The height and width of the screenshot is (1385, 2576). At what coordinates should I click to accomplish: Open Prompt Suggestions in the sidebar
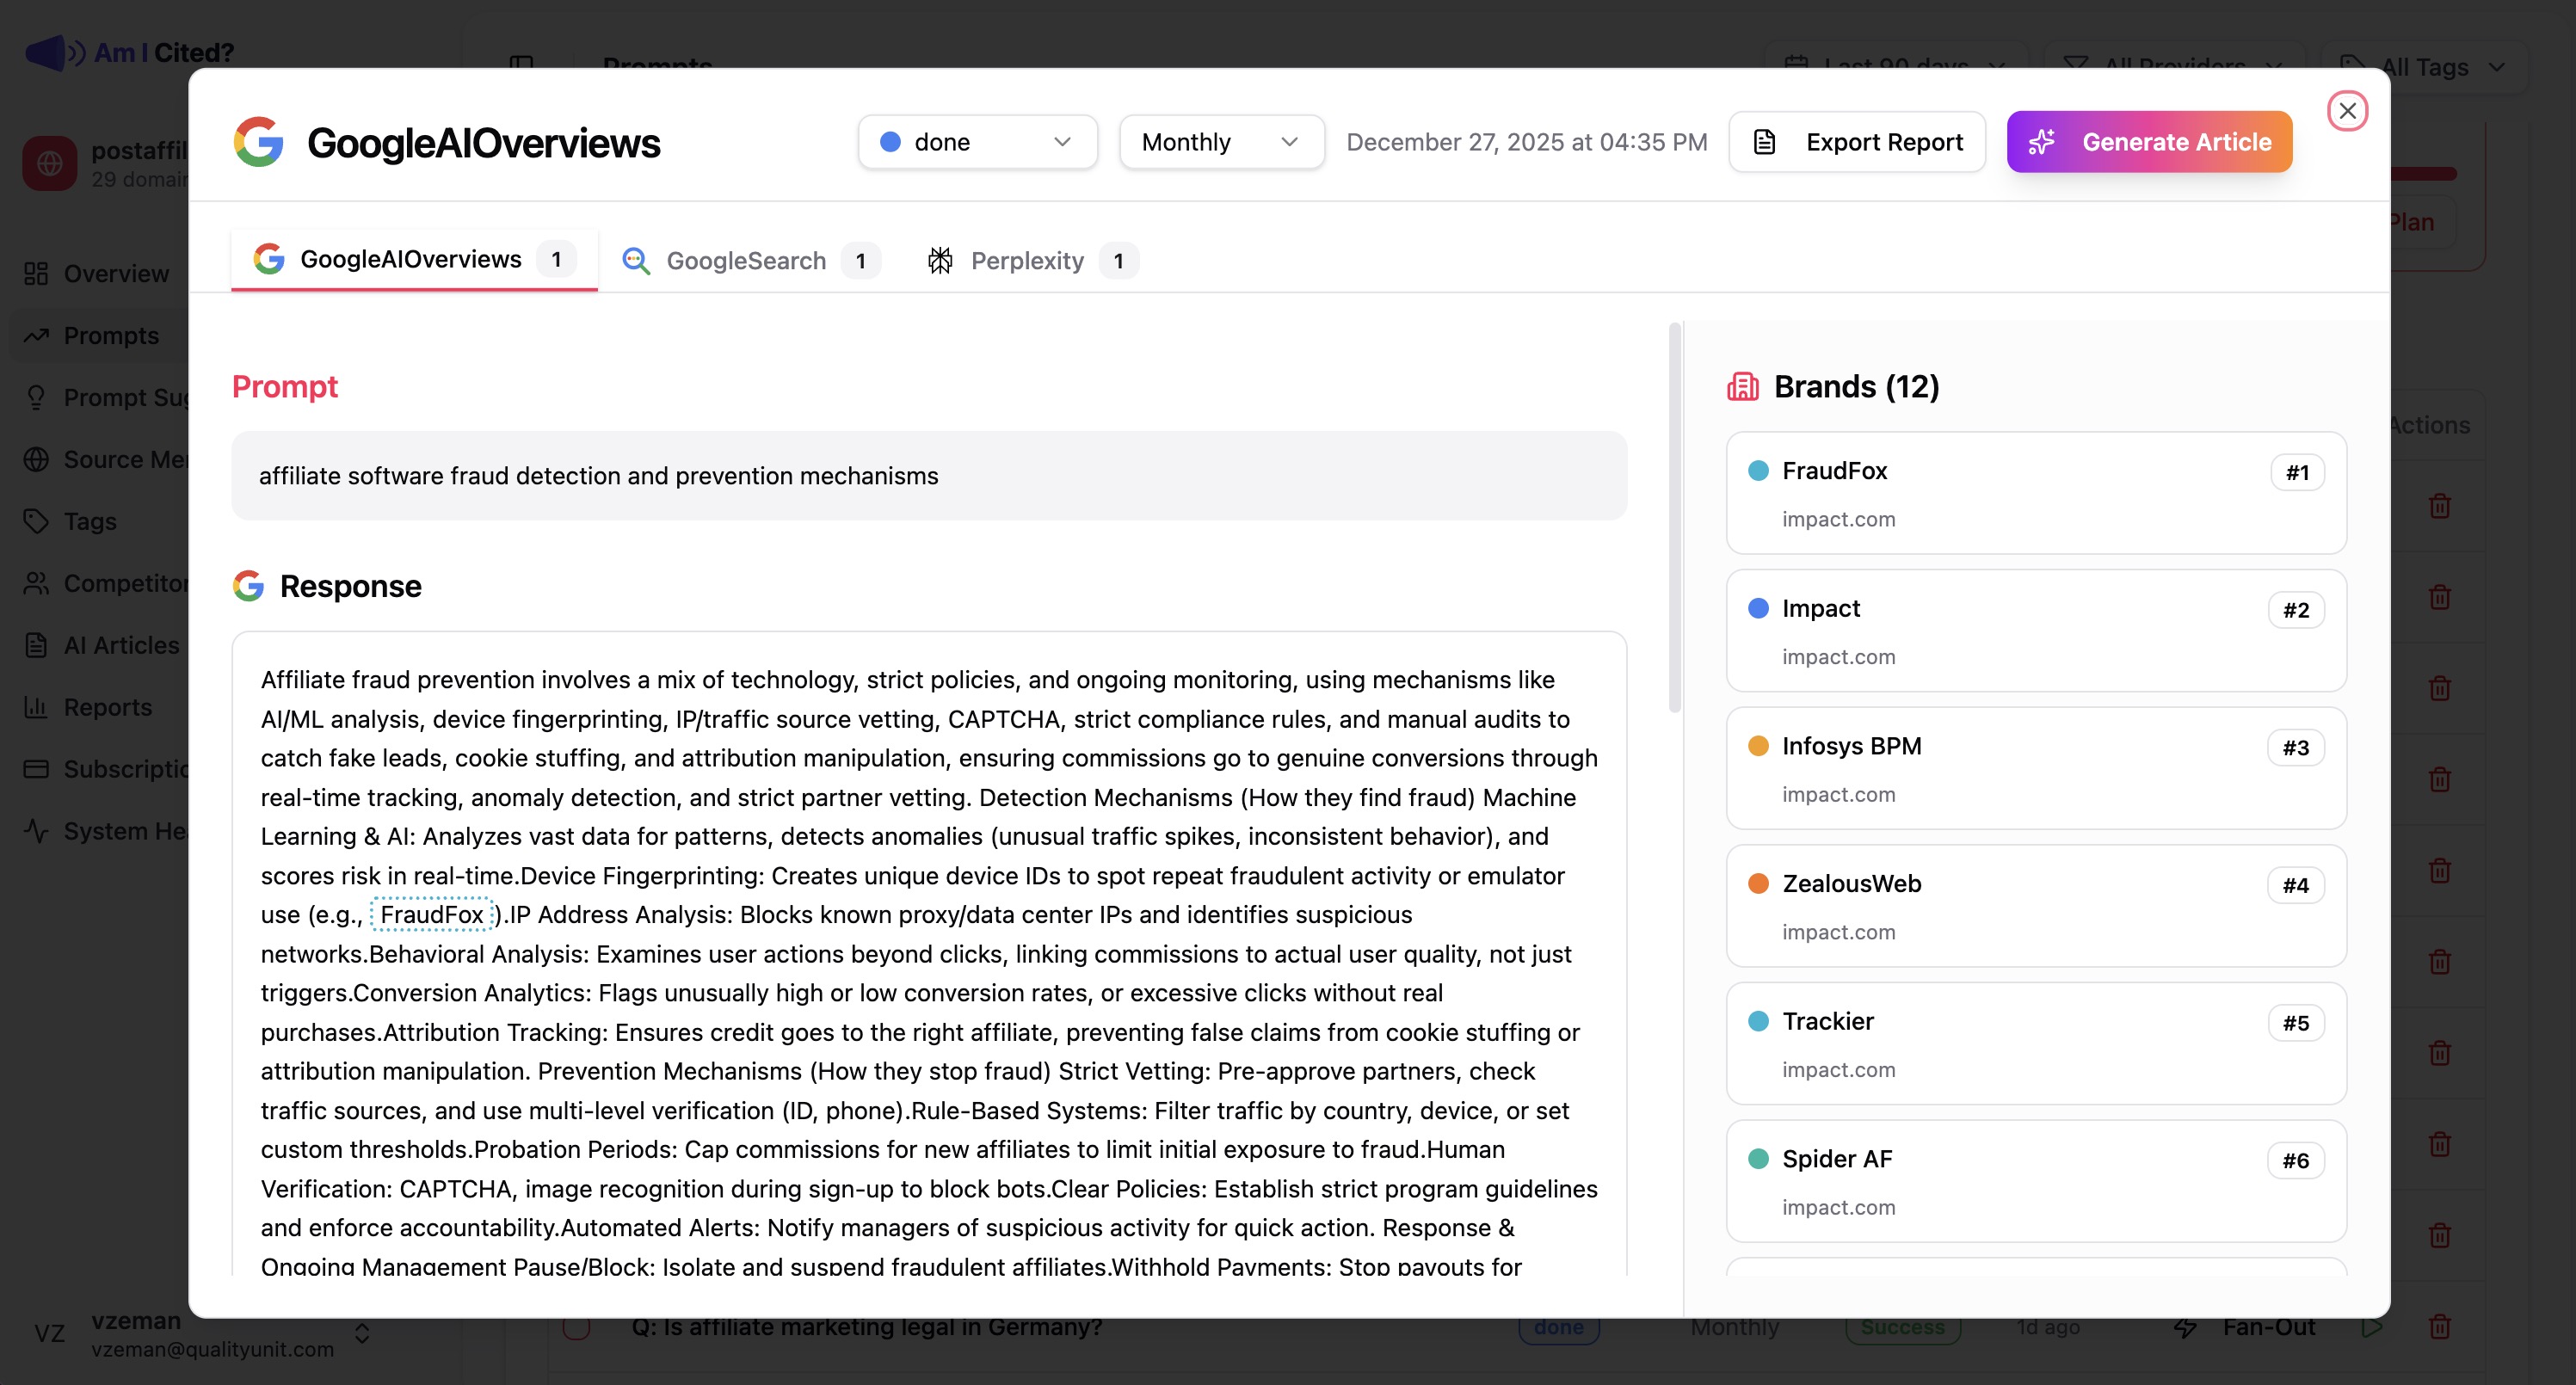point(120,397)
